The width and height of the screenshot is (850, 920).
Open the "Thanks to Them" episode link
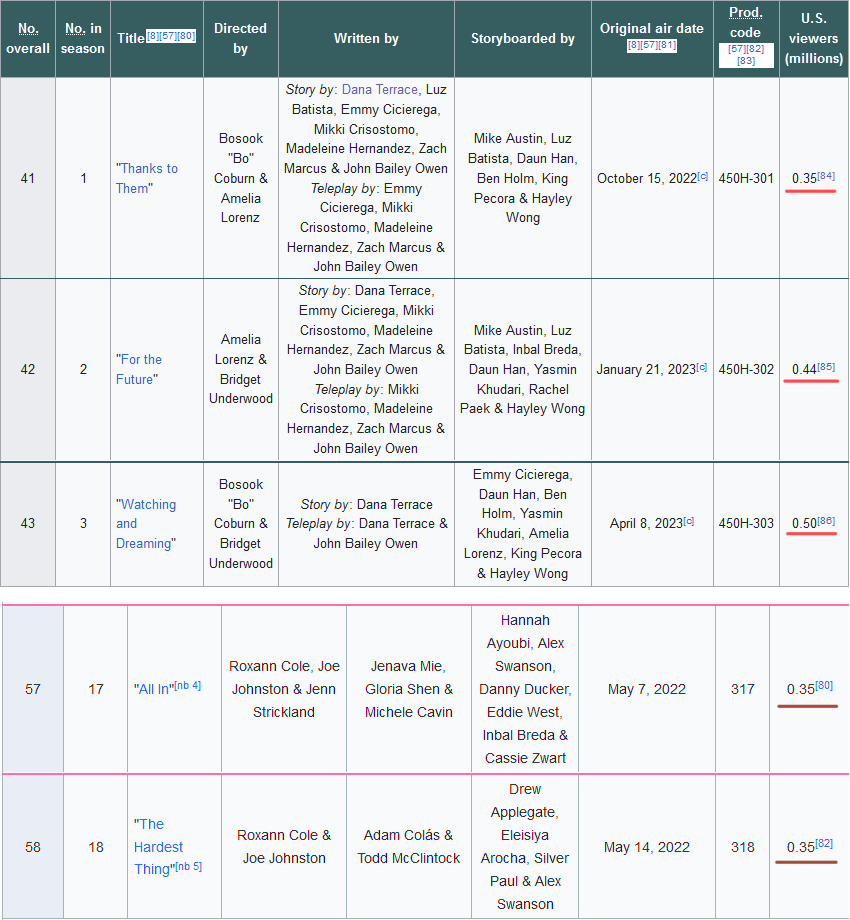pos(146,178)
